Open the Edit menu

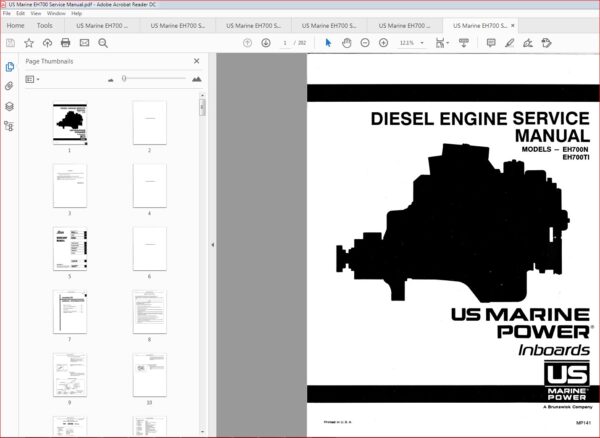coord(20,13)
